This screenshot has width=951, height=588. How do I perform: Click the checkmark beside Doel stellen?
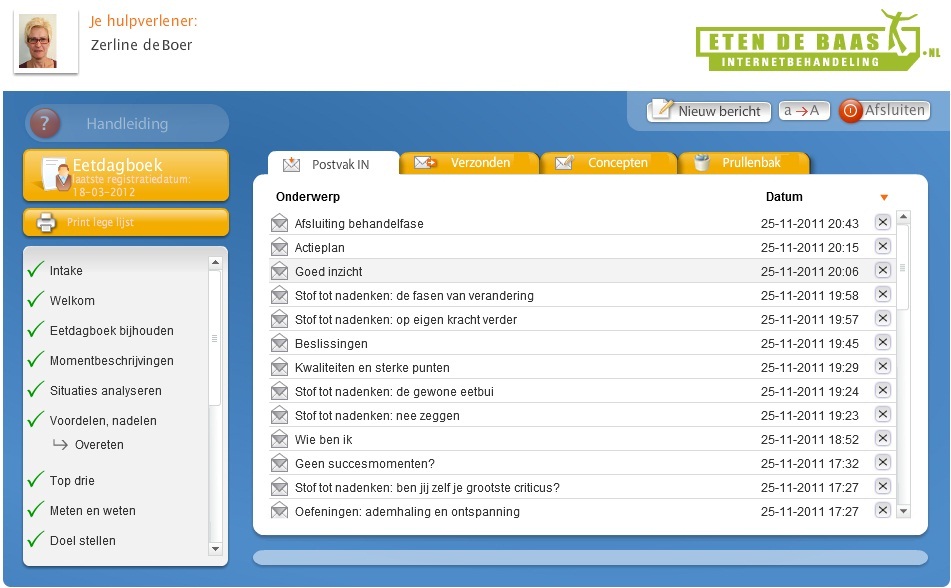36,540
